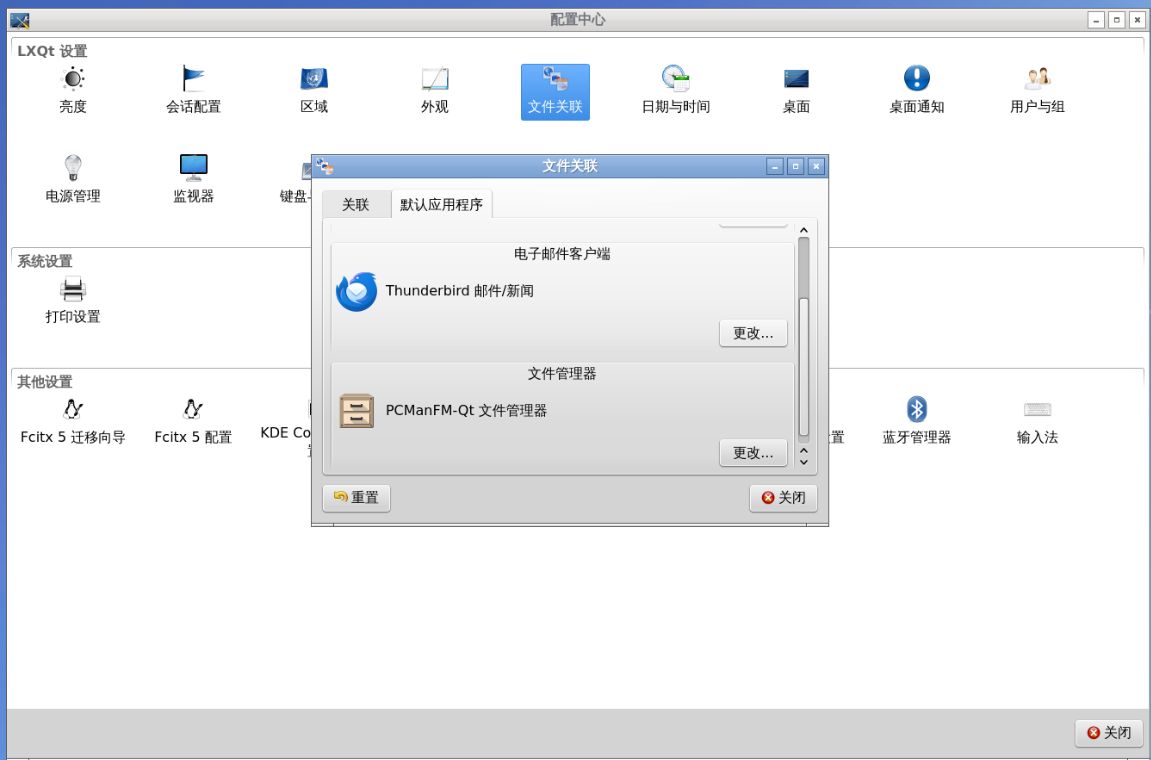
Task: Open the 外观 appearance settings
Action: [435, 91]
